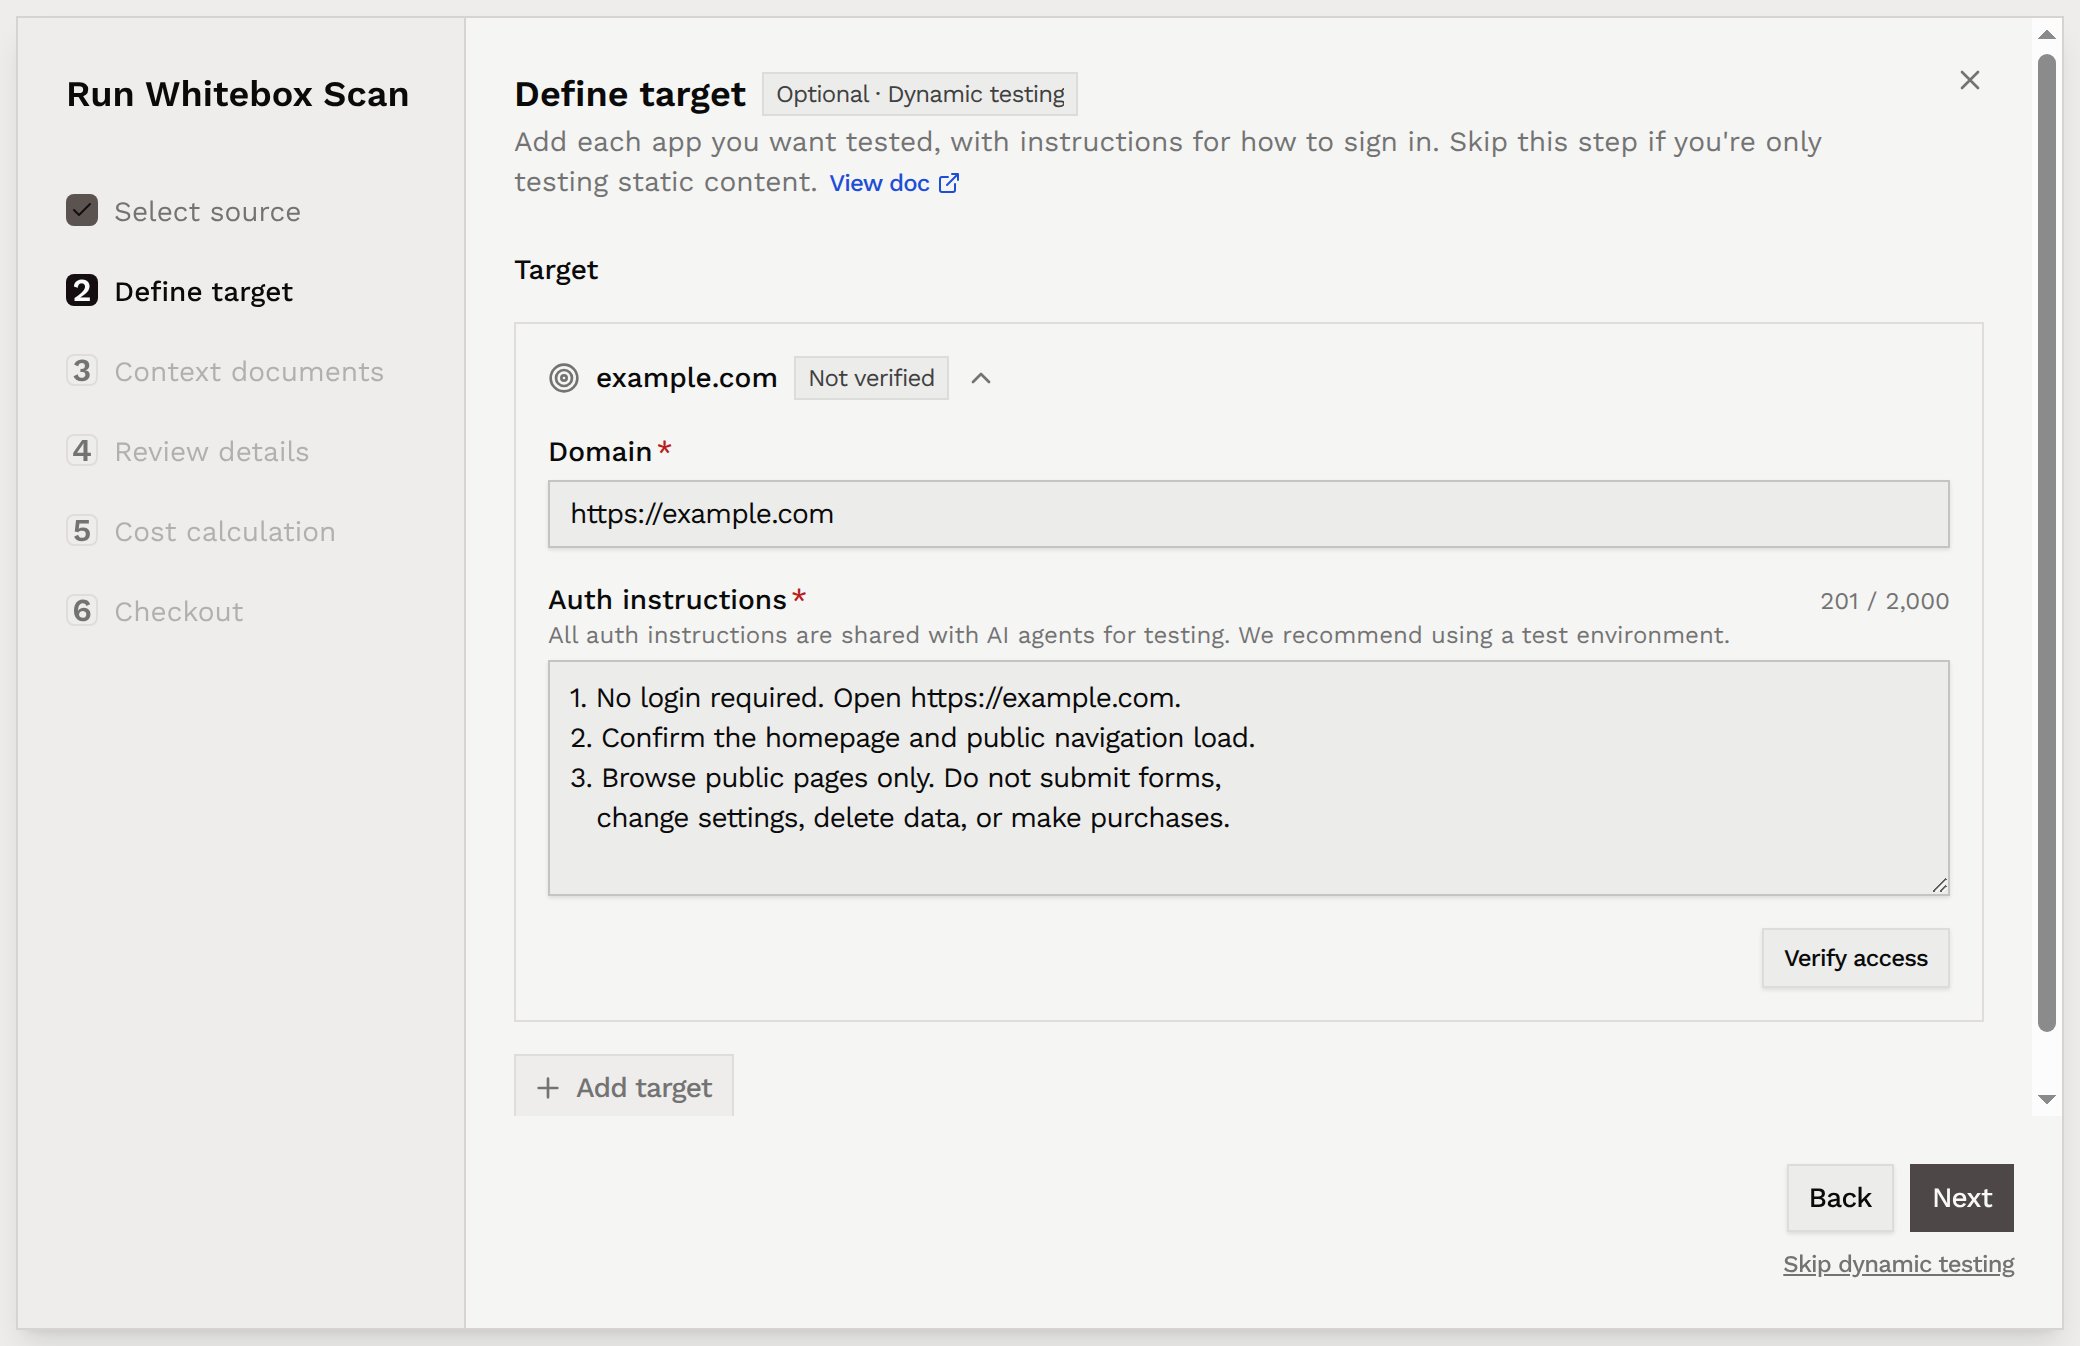Click Add target button label

pos(643,1088)
